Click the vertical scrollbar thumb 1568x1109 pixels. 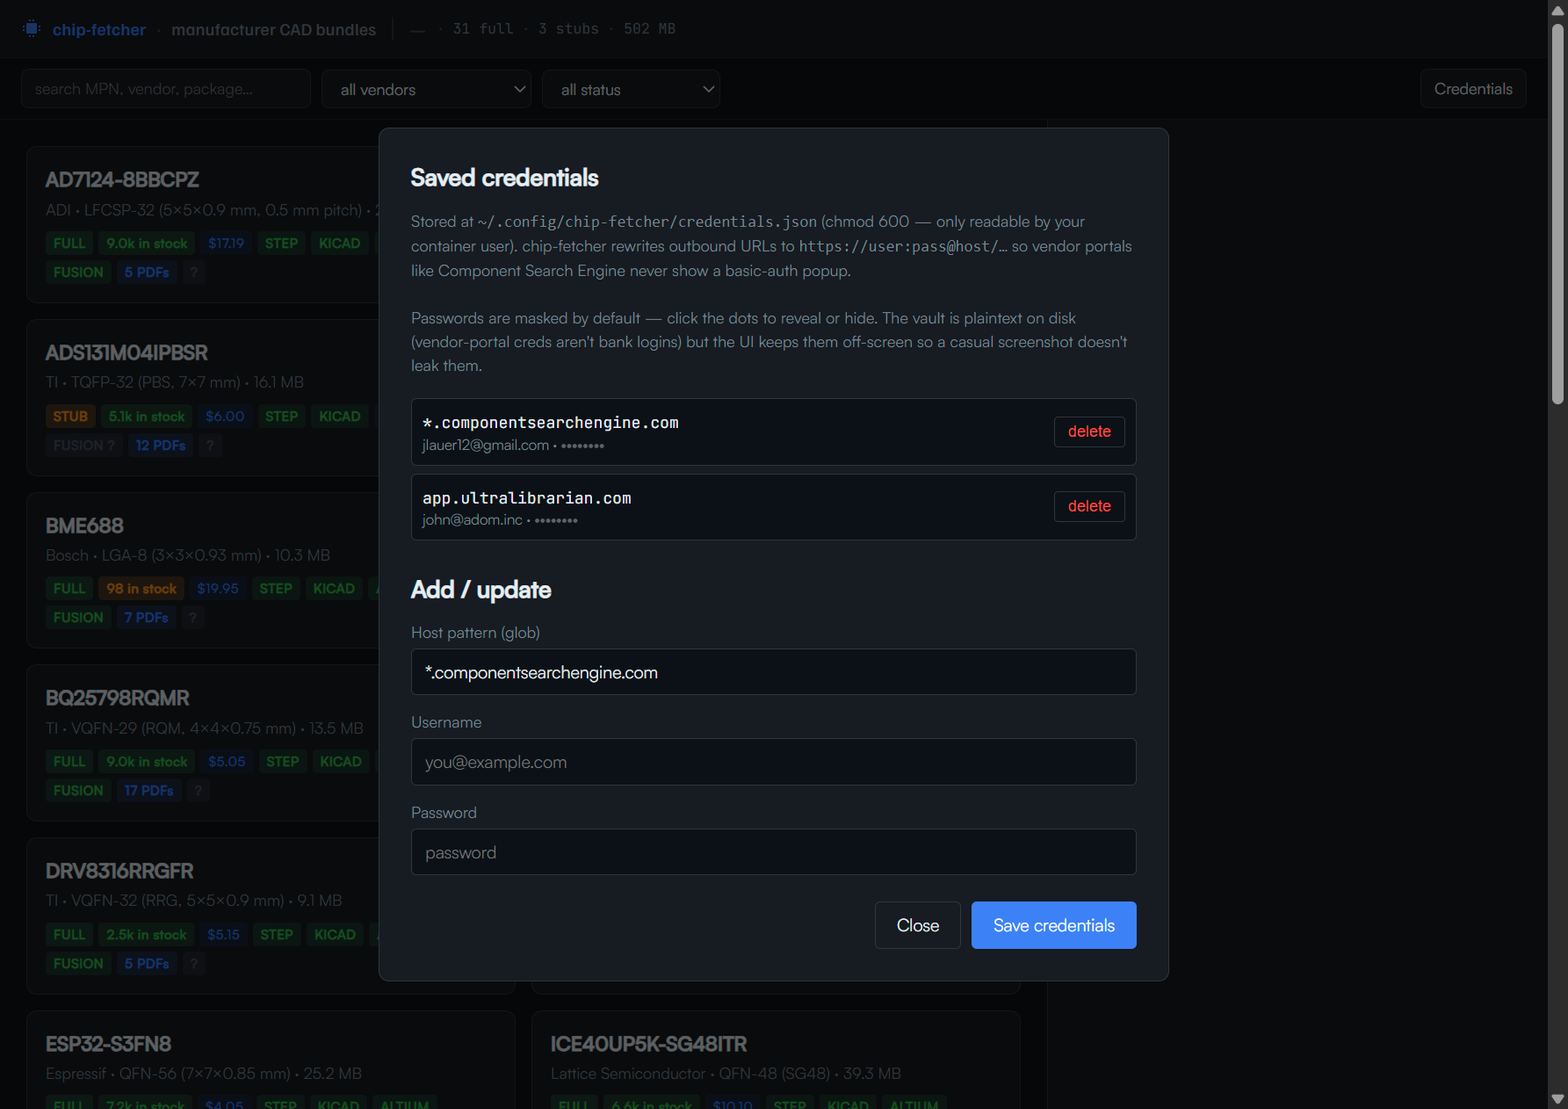[1557, 214]
